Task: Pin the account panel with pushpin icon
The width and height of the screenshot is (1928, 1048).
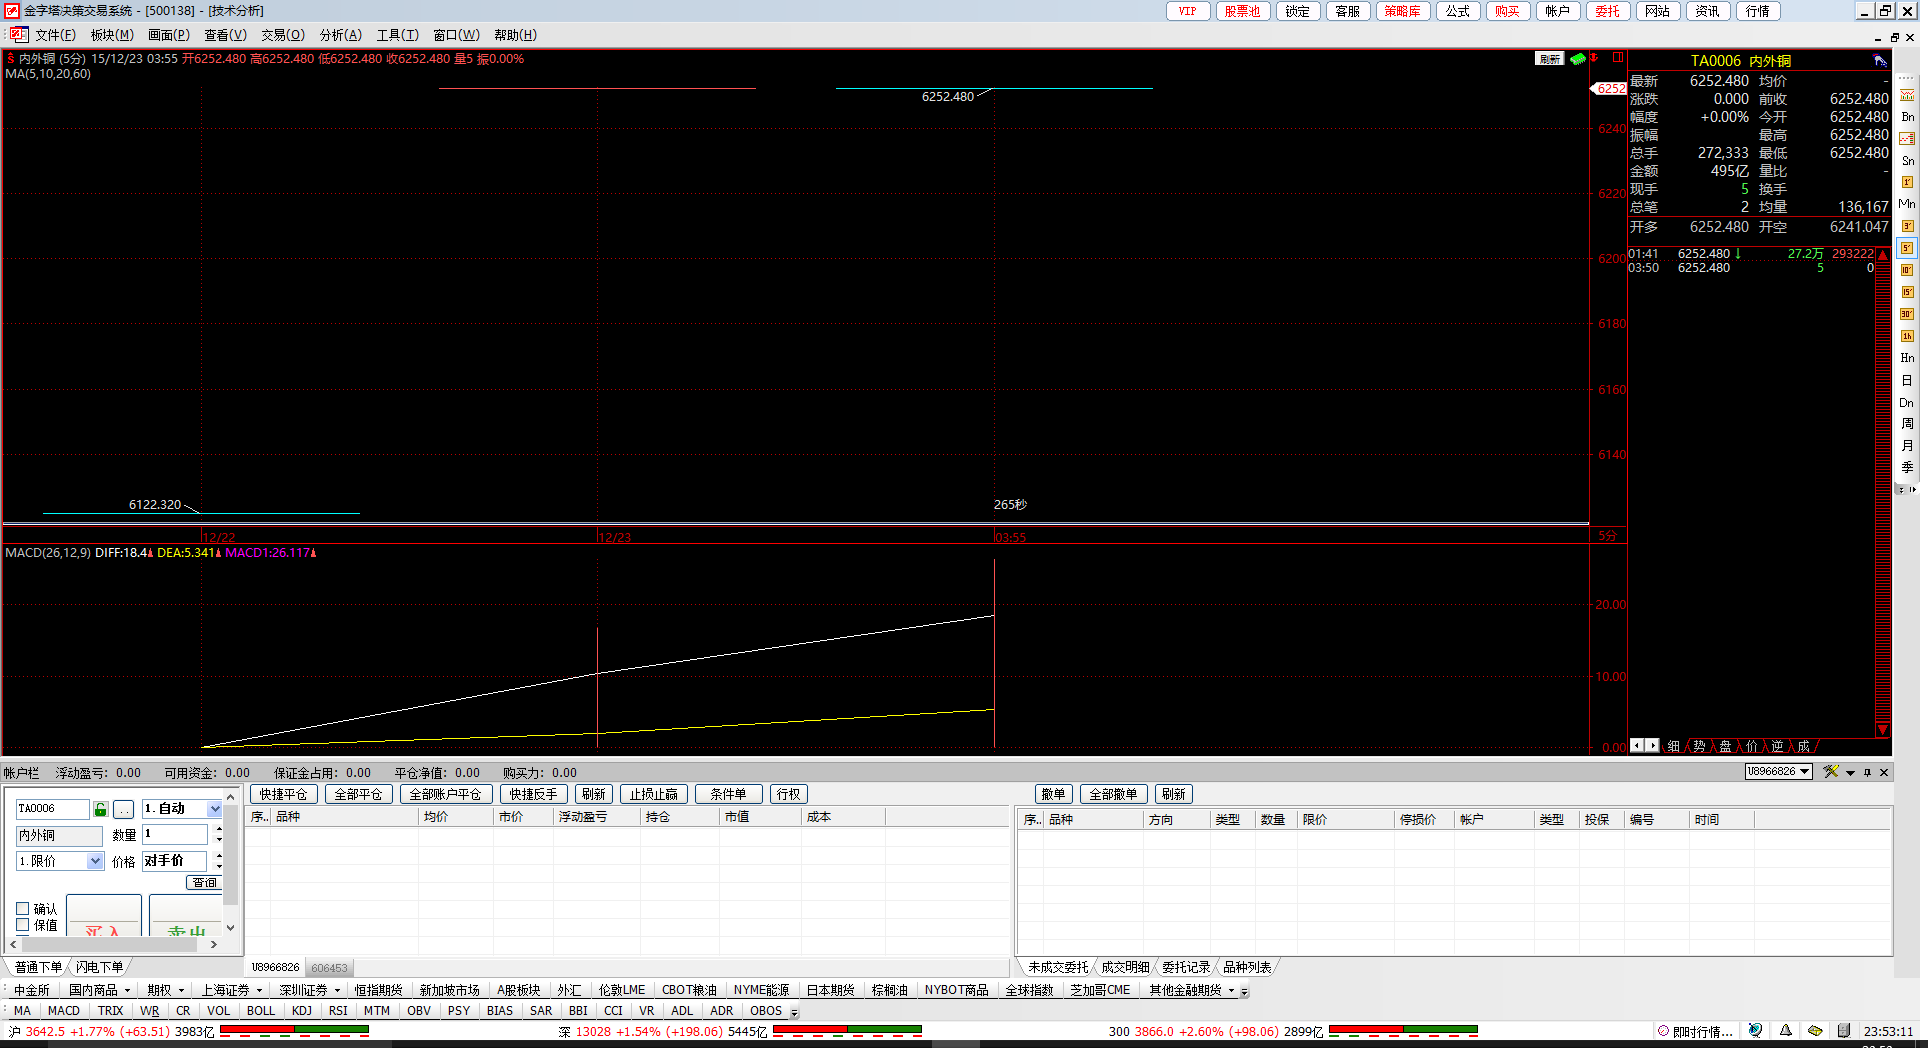Action: click(x=1866, y=772)
